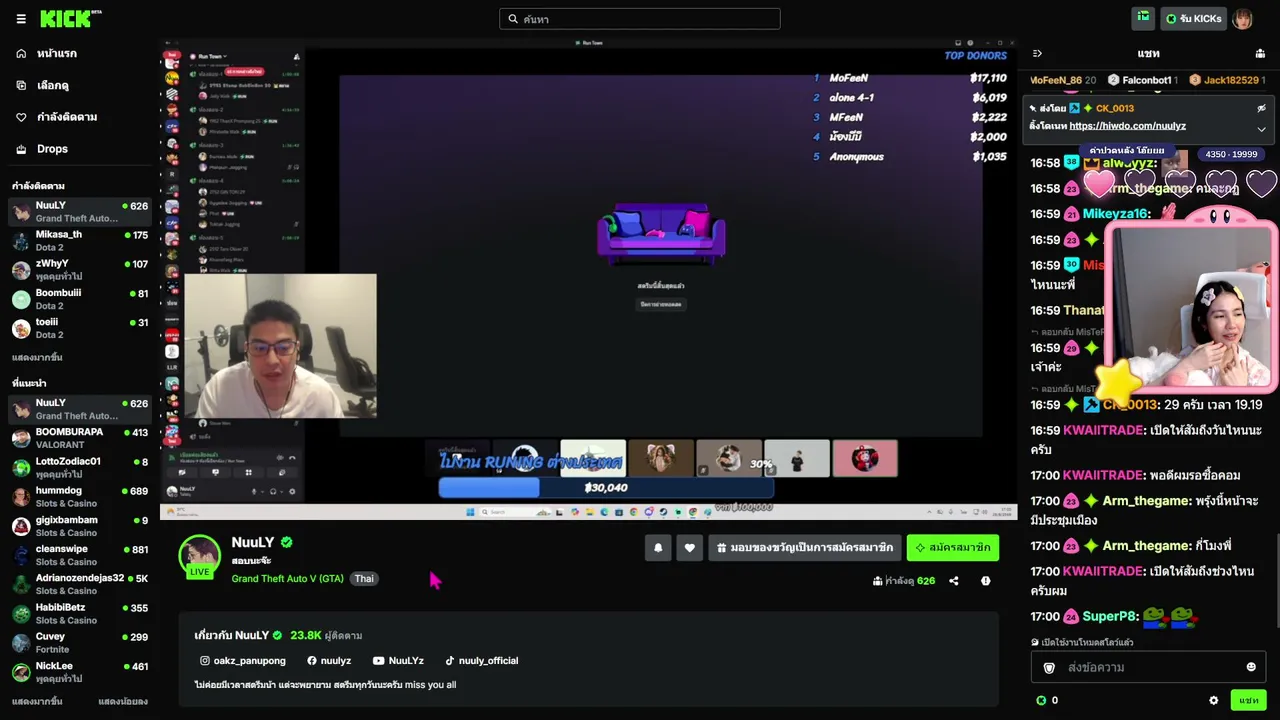Open hummdog recommended channel
Screen dimensions: 1280x720
click(x=80, y=496)
